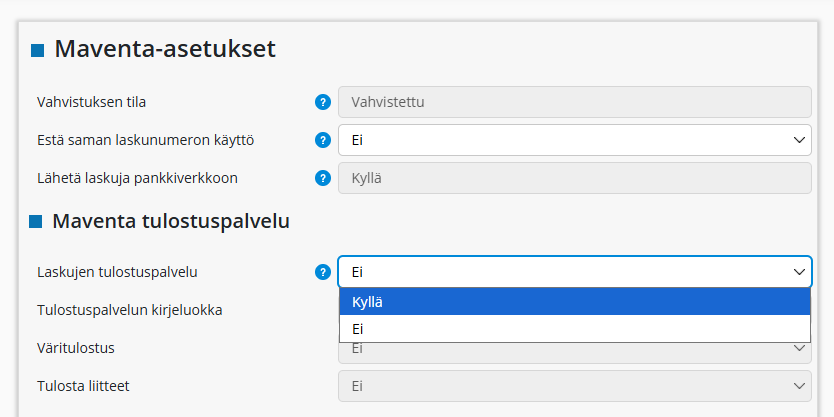Click the blue square beside Maventa tulostuspalvelu heading
Viewport: 834px width, 417px height.
coord(36,222)
